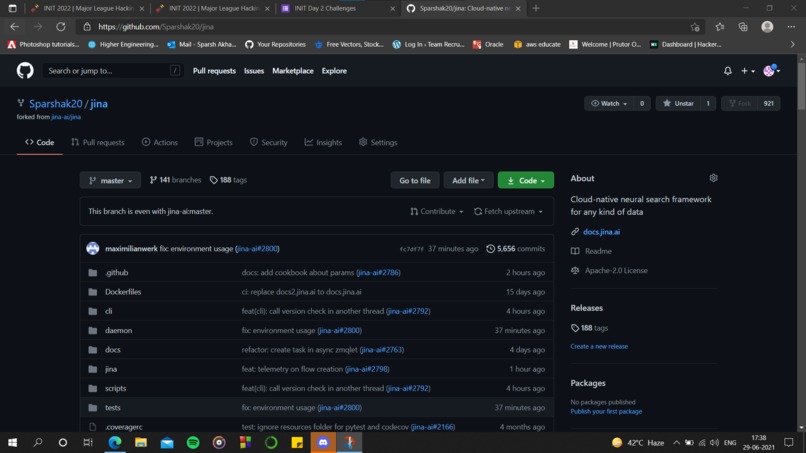Reload the page with the refresh icon
Image resolution: width=806 pixels, height=453 pixels.
(x=61, y=27)
